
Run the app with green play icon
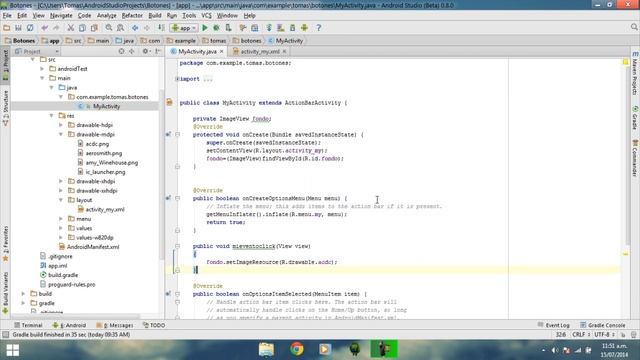point(205,28)
